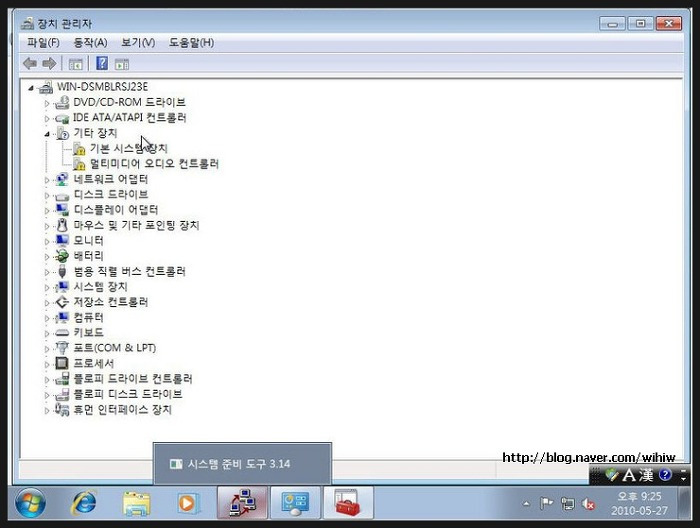Expand the 시스템 장치 node
Viewport: 700px width, 528px height.
pos(47,288)
